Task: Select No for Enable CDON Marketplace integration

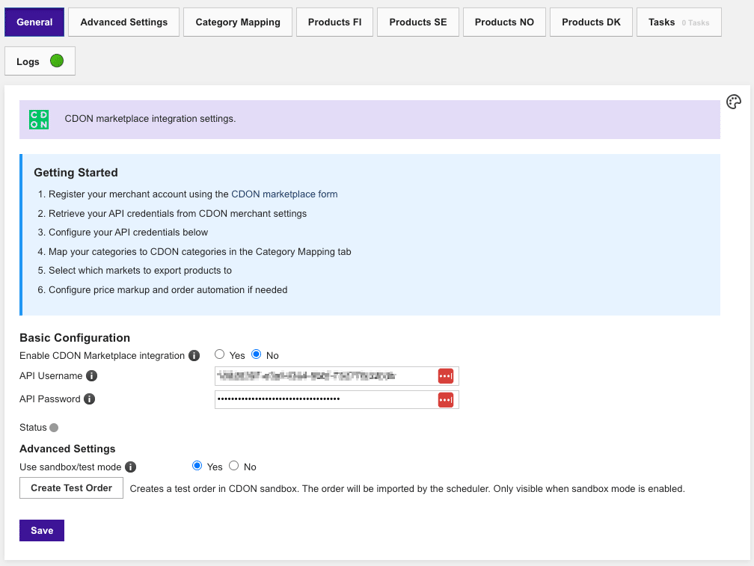Action: [x=257, y=355]
